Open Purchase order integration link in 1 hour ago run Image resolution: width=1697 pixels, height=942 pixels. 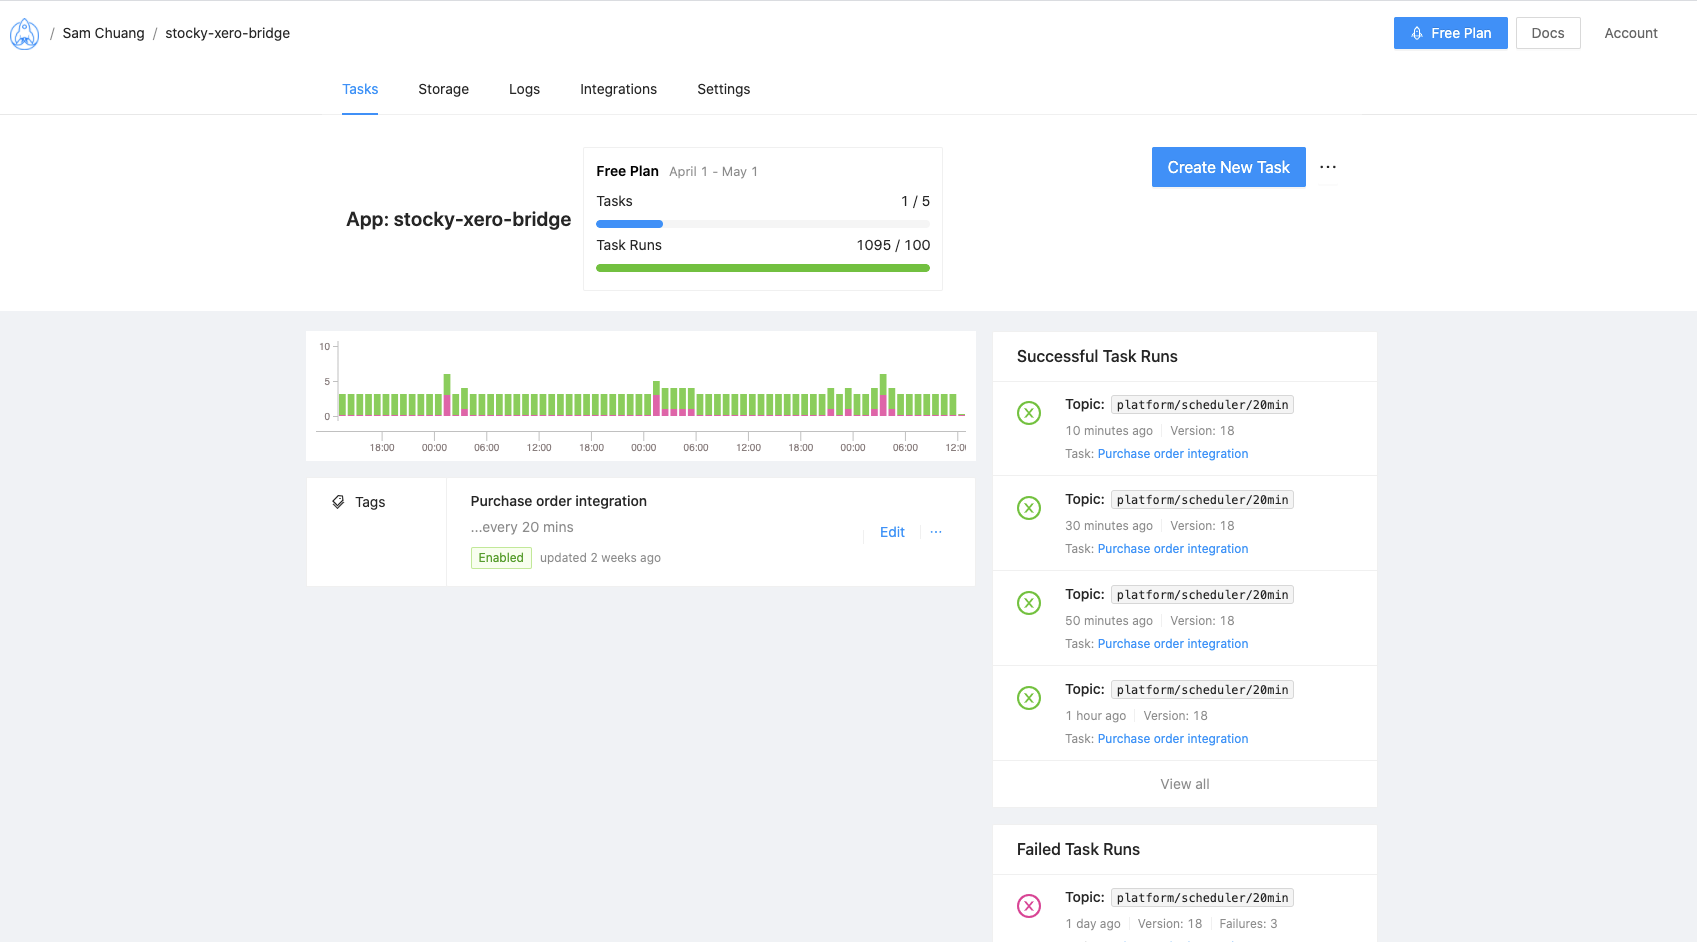pyautogui.click(x=1172, y=739)
